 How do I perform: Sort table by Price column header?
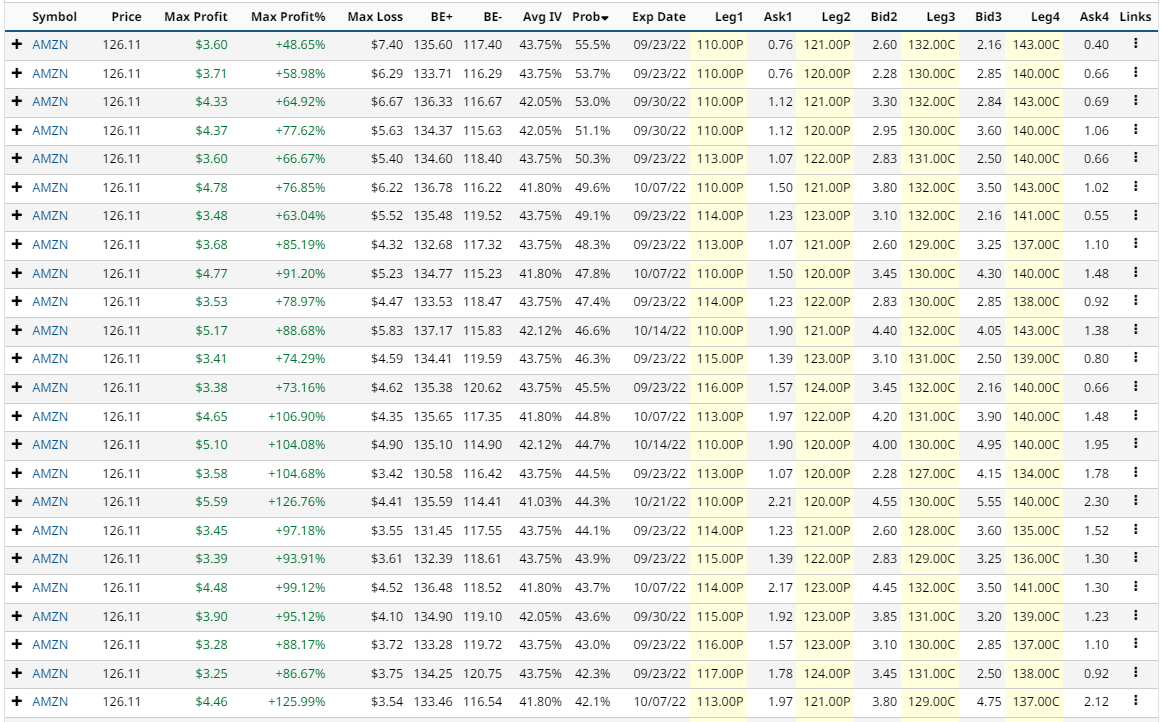pyautogui.click(x=126, y=16)
